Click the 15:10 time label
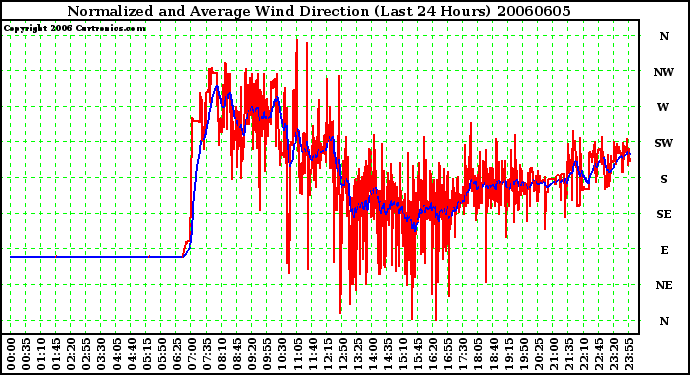690x375 pixels. 403,354
